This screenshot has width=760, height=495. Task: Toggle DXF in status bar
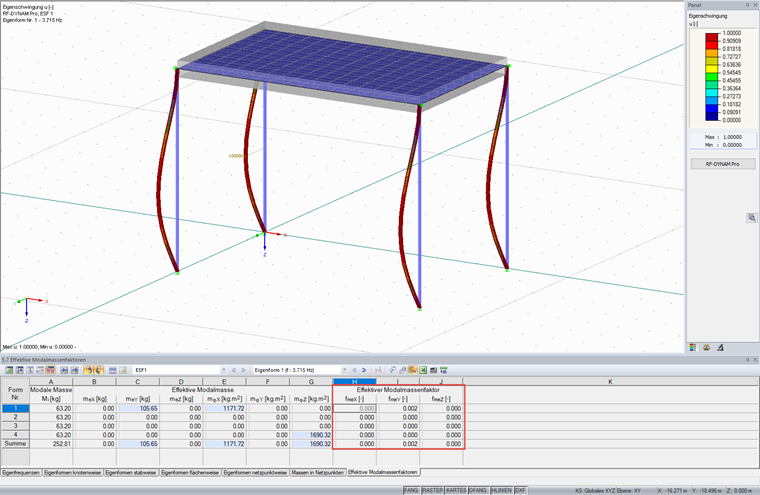[521, 490]
